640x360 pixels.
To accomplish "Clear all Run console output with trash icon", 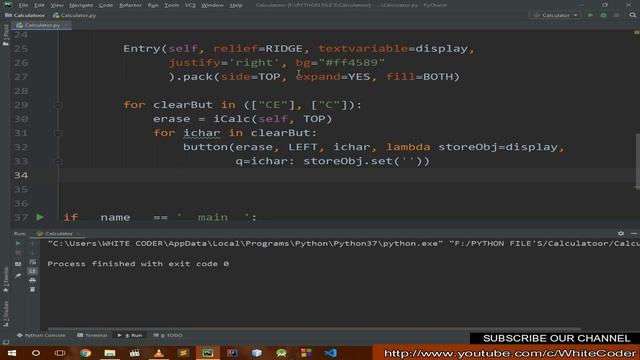I will pos(33,289).
